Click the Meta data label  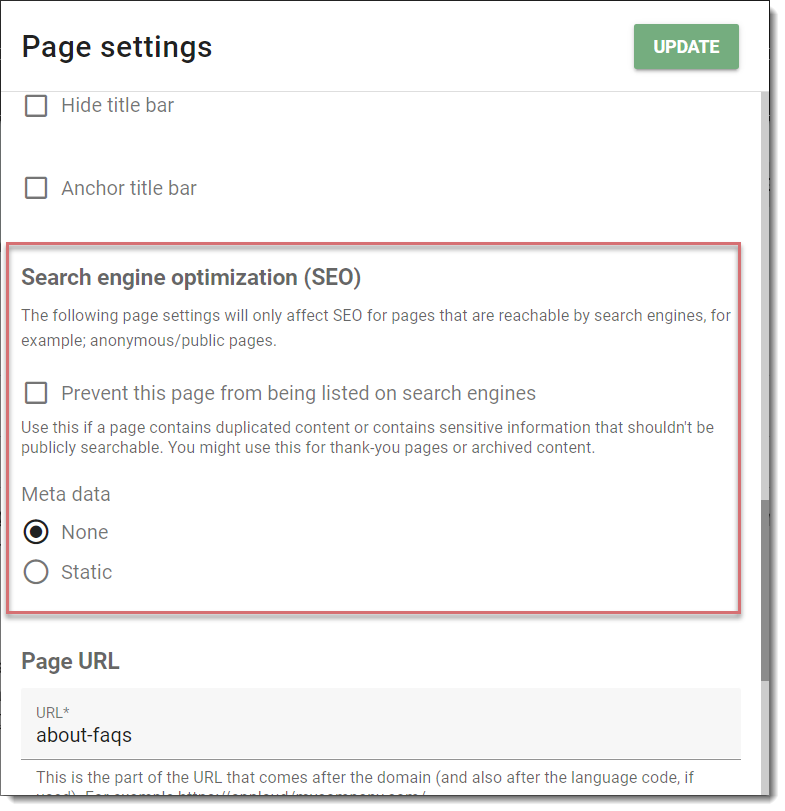(x=66, y=494)
